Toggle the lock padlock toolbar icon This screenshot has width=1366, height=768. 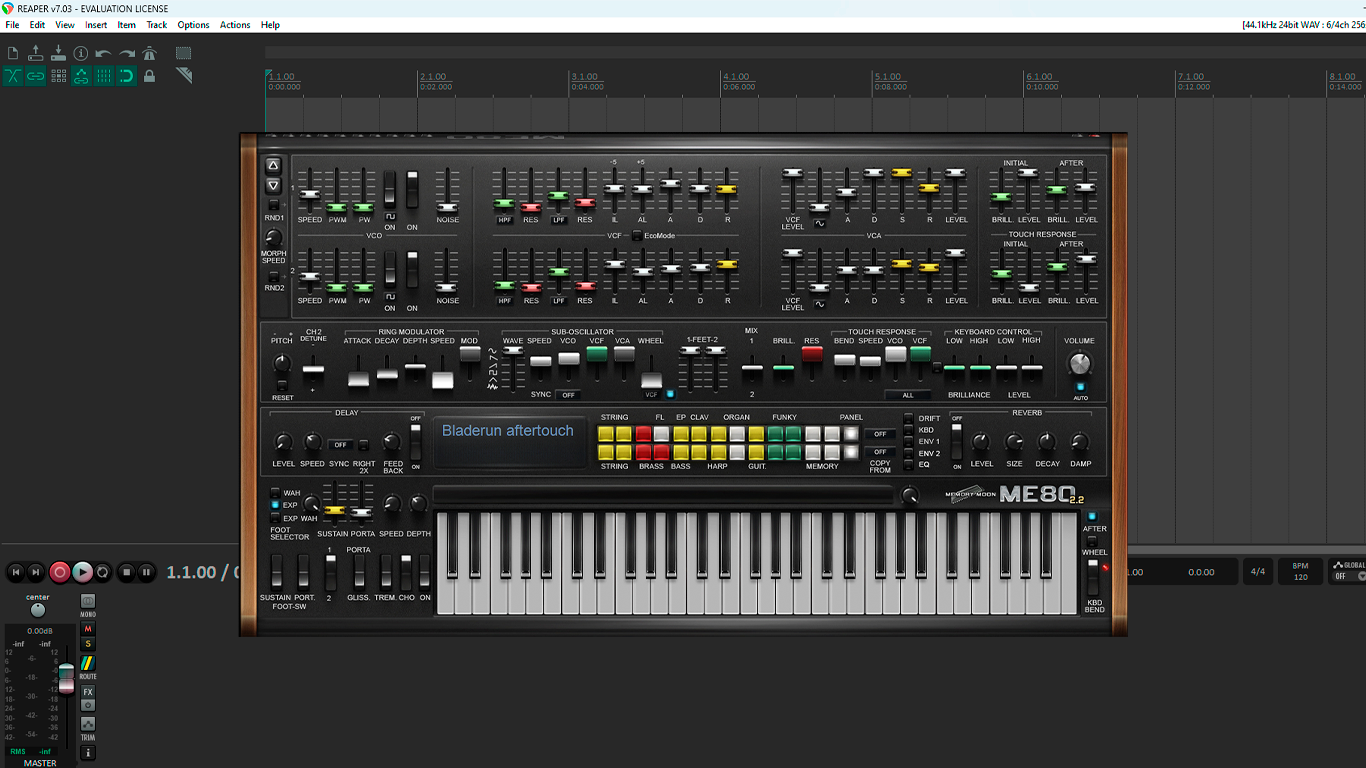point(150,76)
